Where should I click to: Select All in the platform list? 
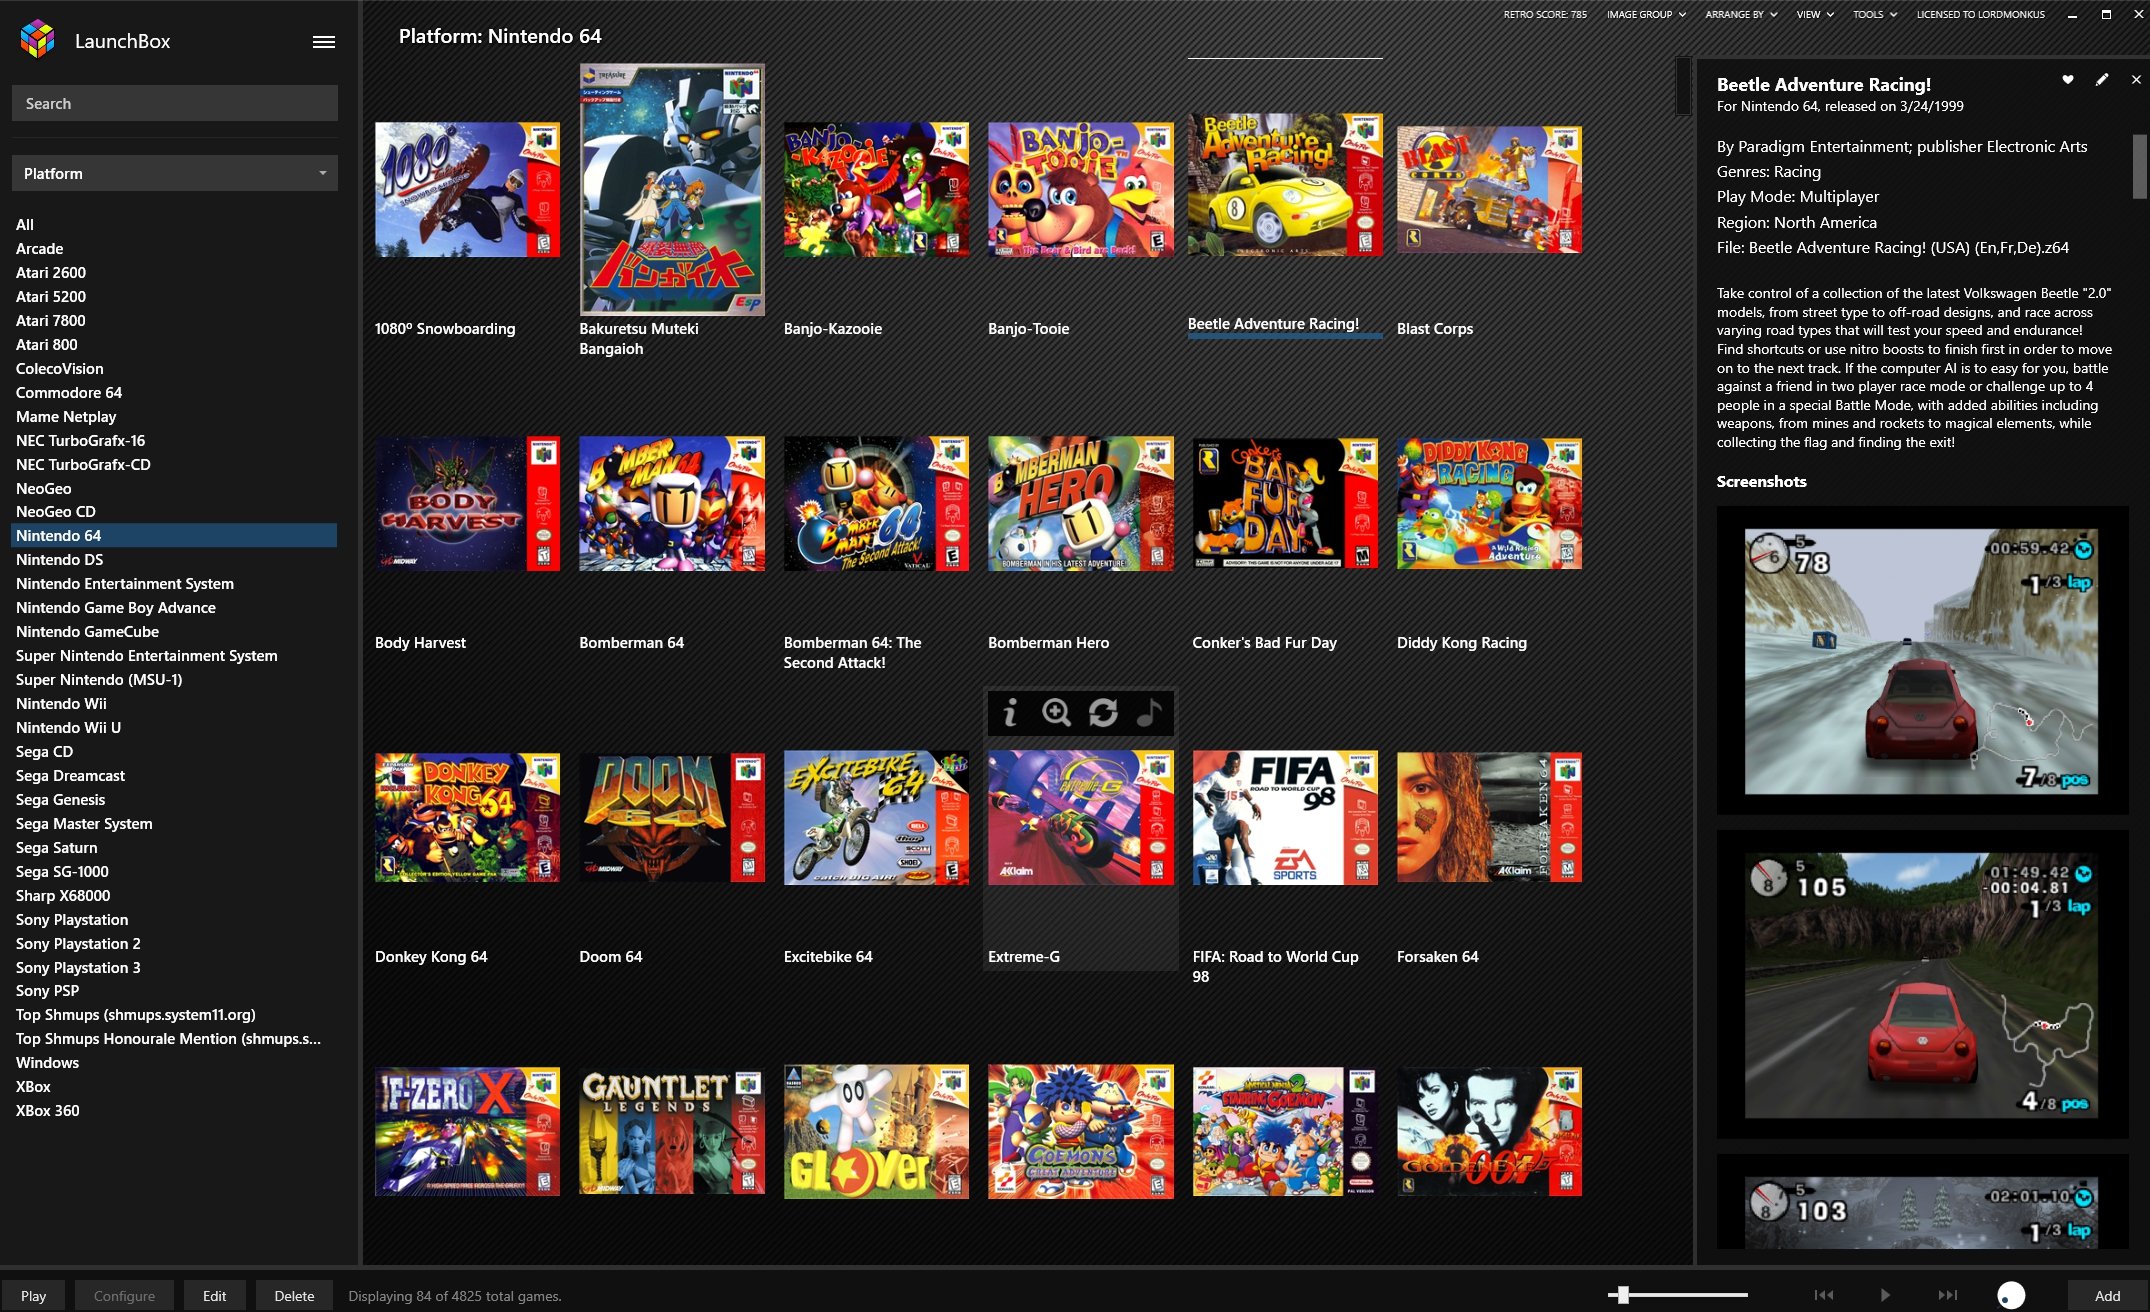click(x=174, y=224)
